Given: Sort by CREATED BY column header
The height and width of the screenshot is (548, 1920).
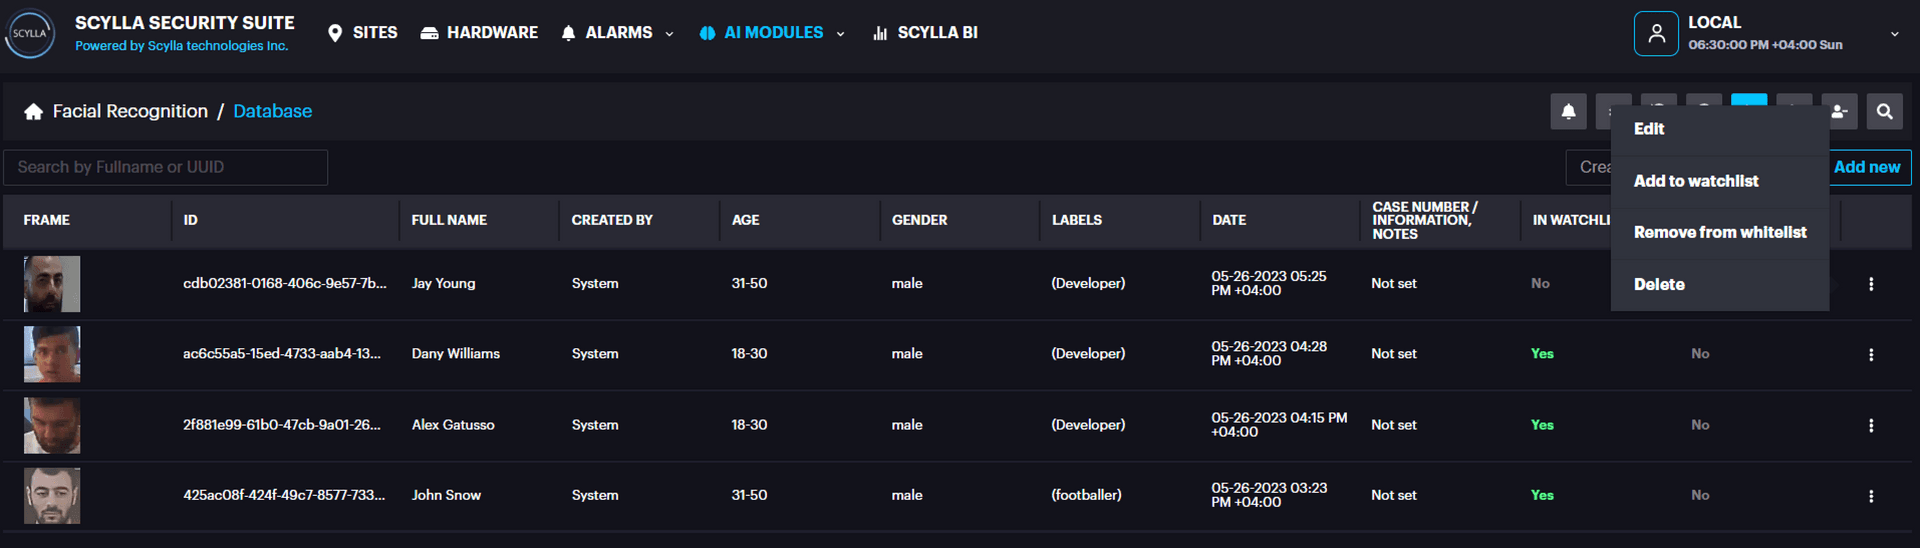Looking at the screenshot, I should coord(612,220).
